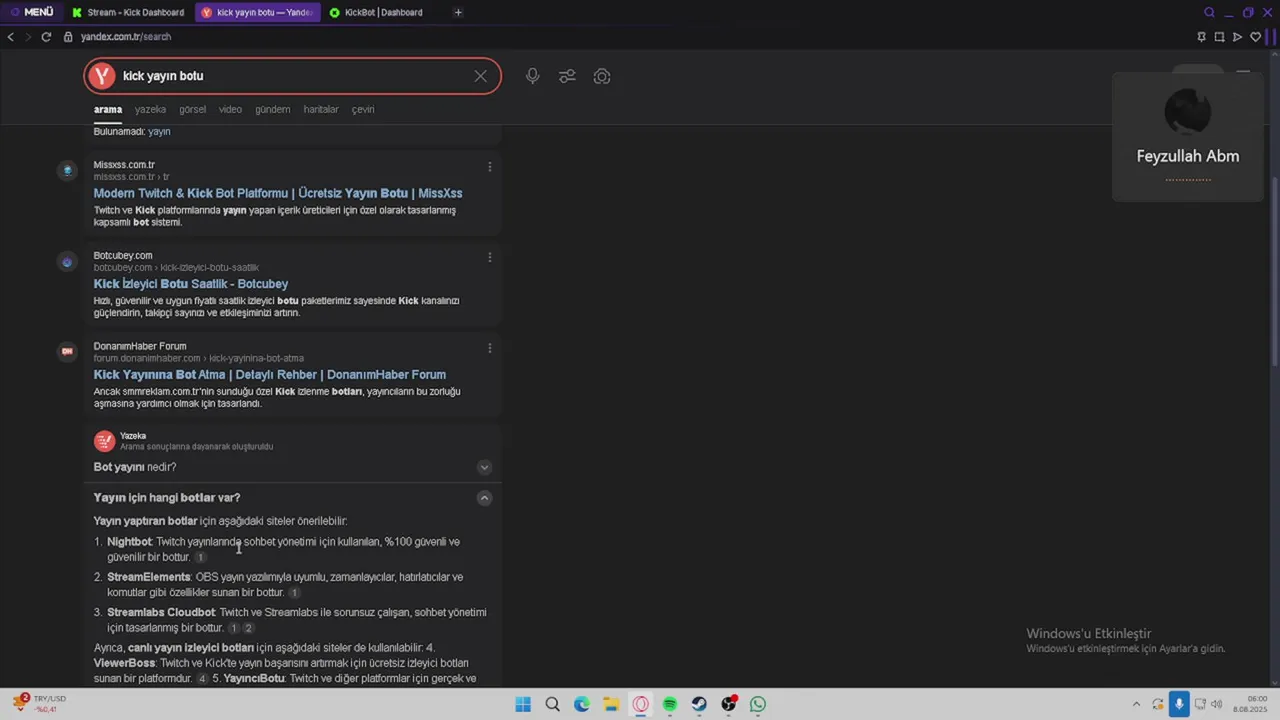
Task: Launch Microsoft Edge from taskbar
Action: click(582, 704)
